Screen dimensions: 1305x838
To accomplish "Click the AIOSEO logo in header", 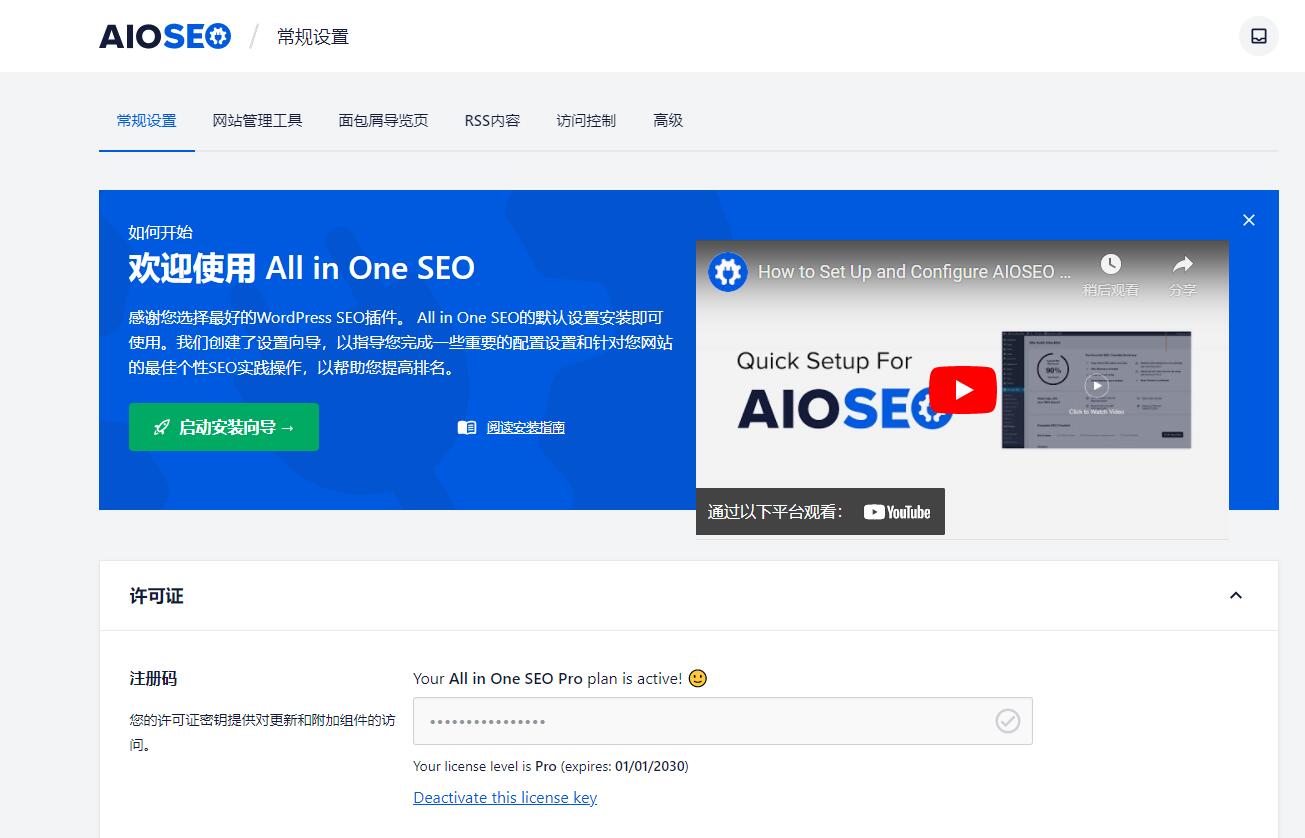I will tap(165, 37).
